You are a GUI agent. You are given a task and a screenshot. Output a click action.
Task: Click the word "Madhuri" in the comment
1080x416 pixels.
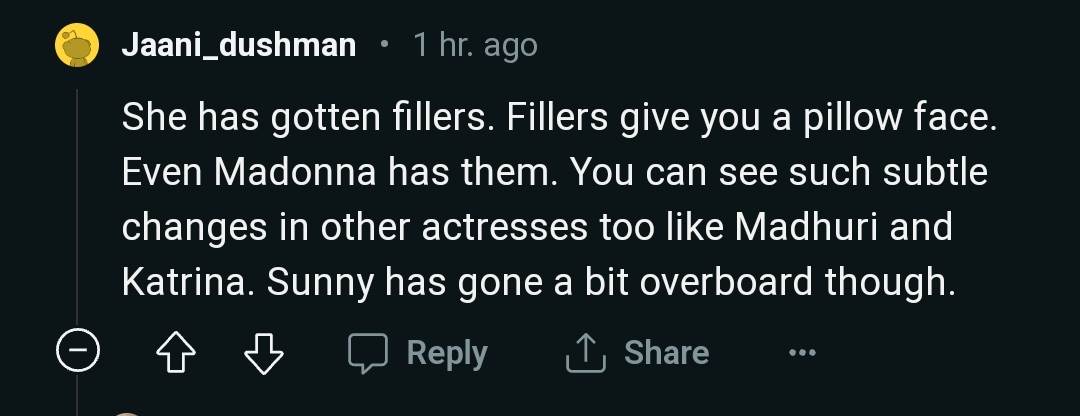point(803,227)
